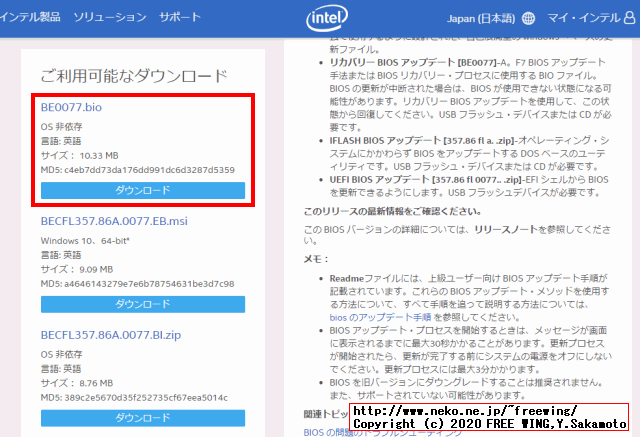The width and height of the screenshot is (640, 437).
Task: Open BIOS の問題のトラブルシューティング link
Action: coord(382,433)
